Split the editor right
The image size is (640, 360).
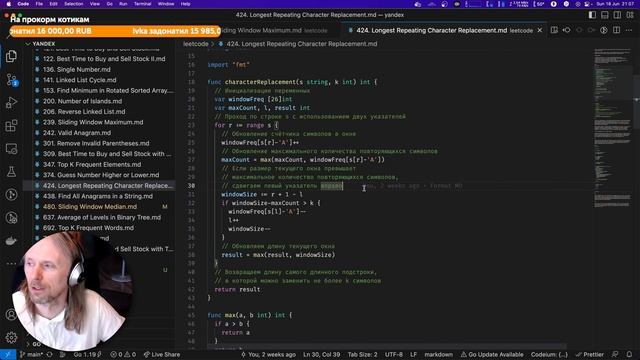click(x=616, y=30)
